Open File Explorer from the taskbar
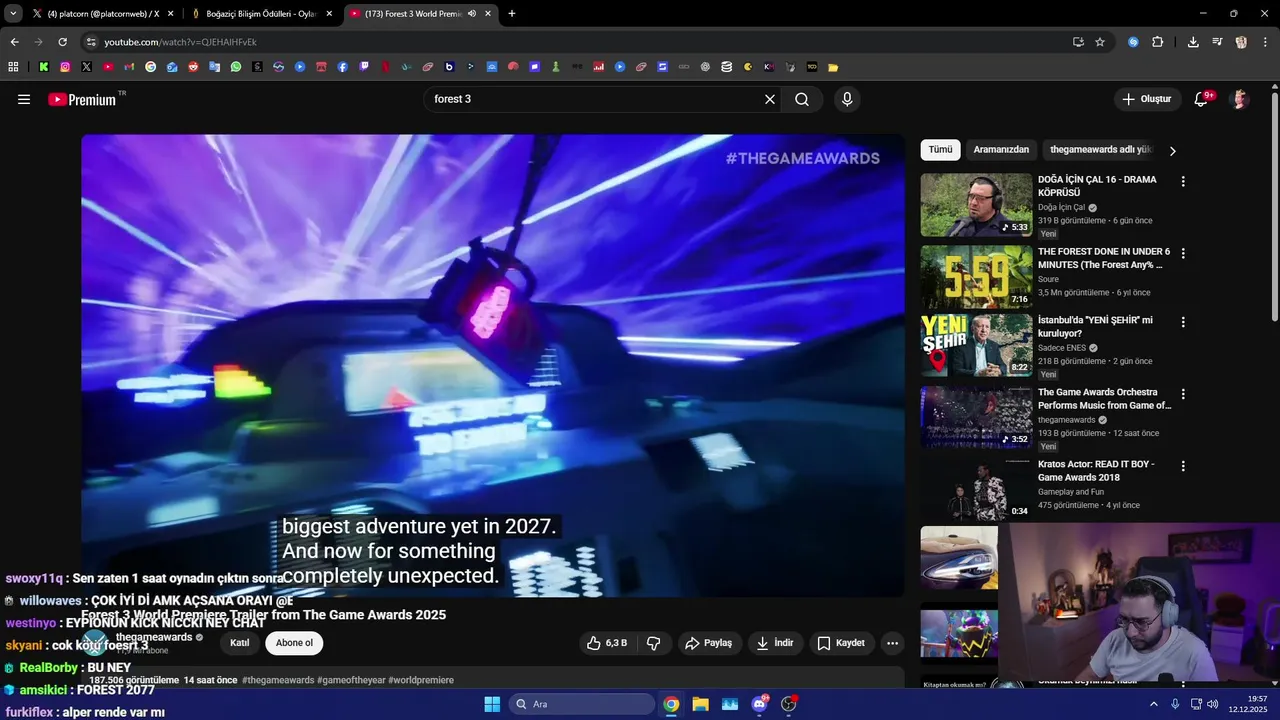 (700, 704)
